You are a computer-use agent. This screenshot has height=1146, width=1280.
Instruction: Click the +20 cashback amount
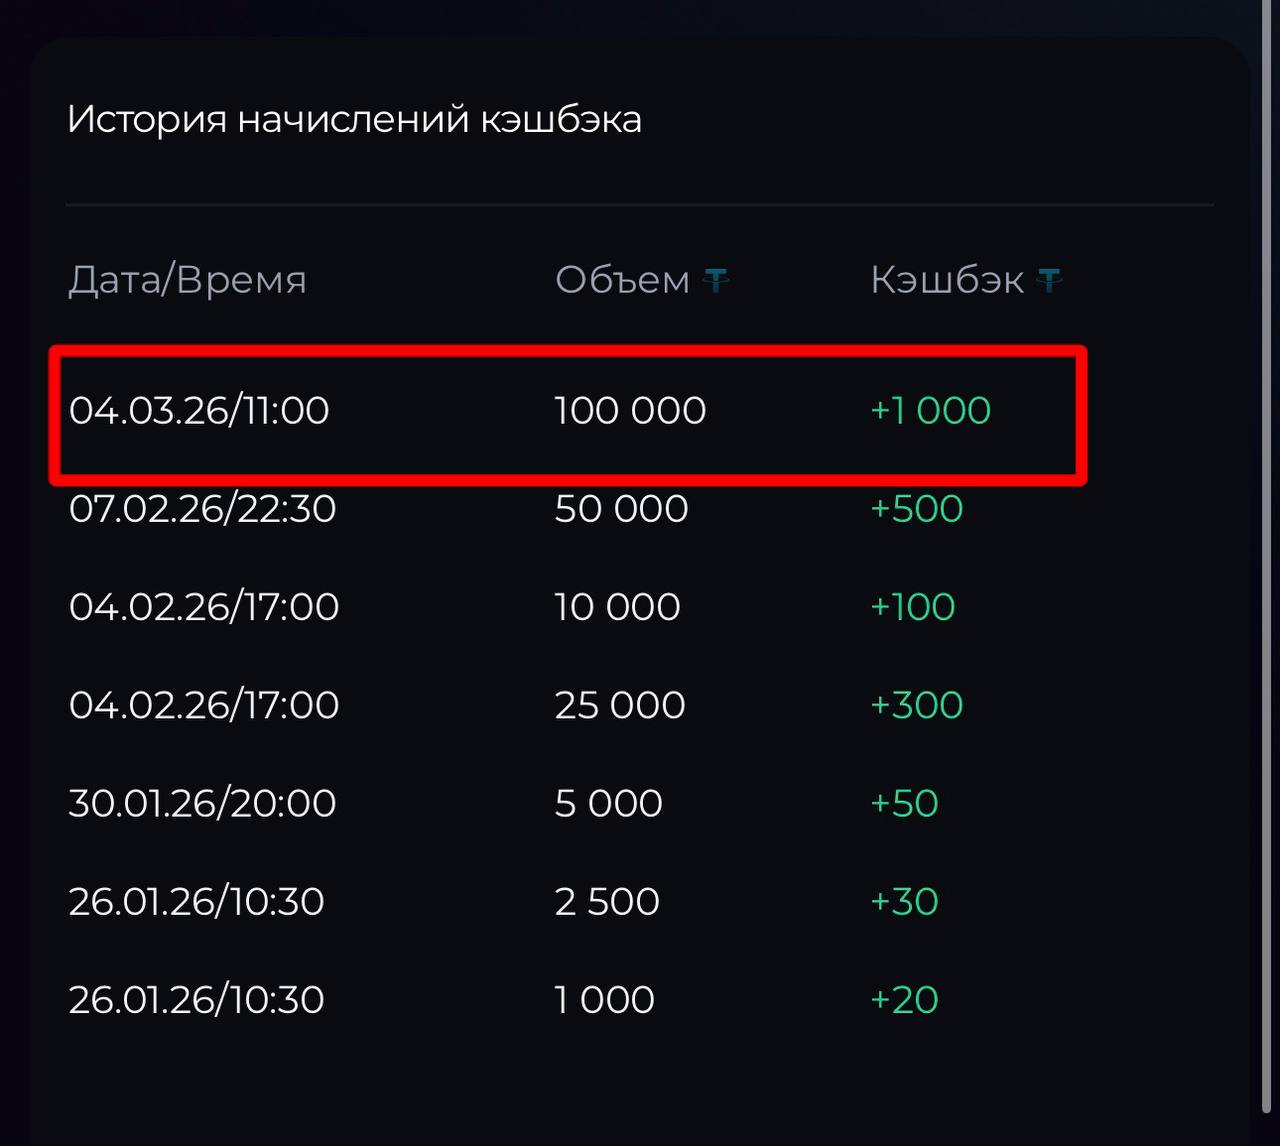coord(904,999)
